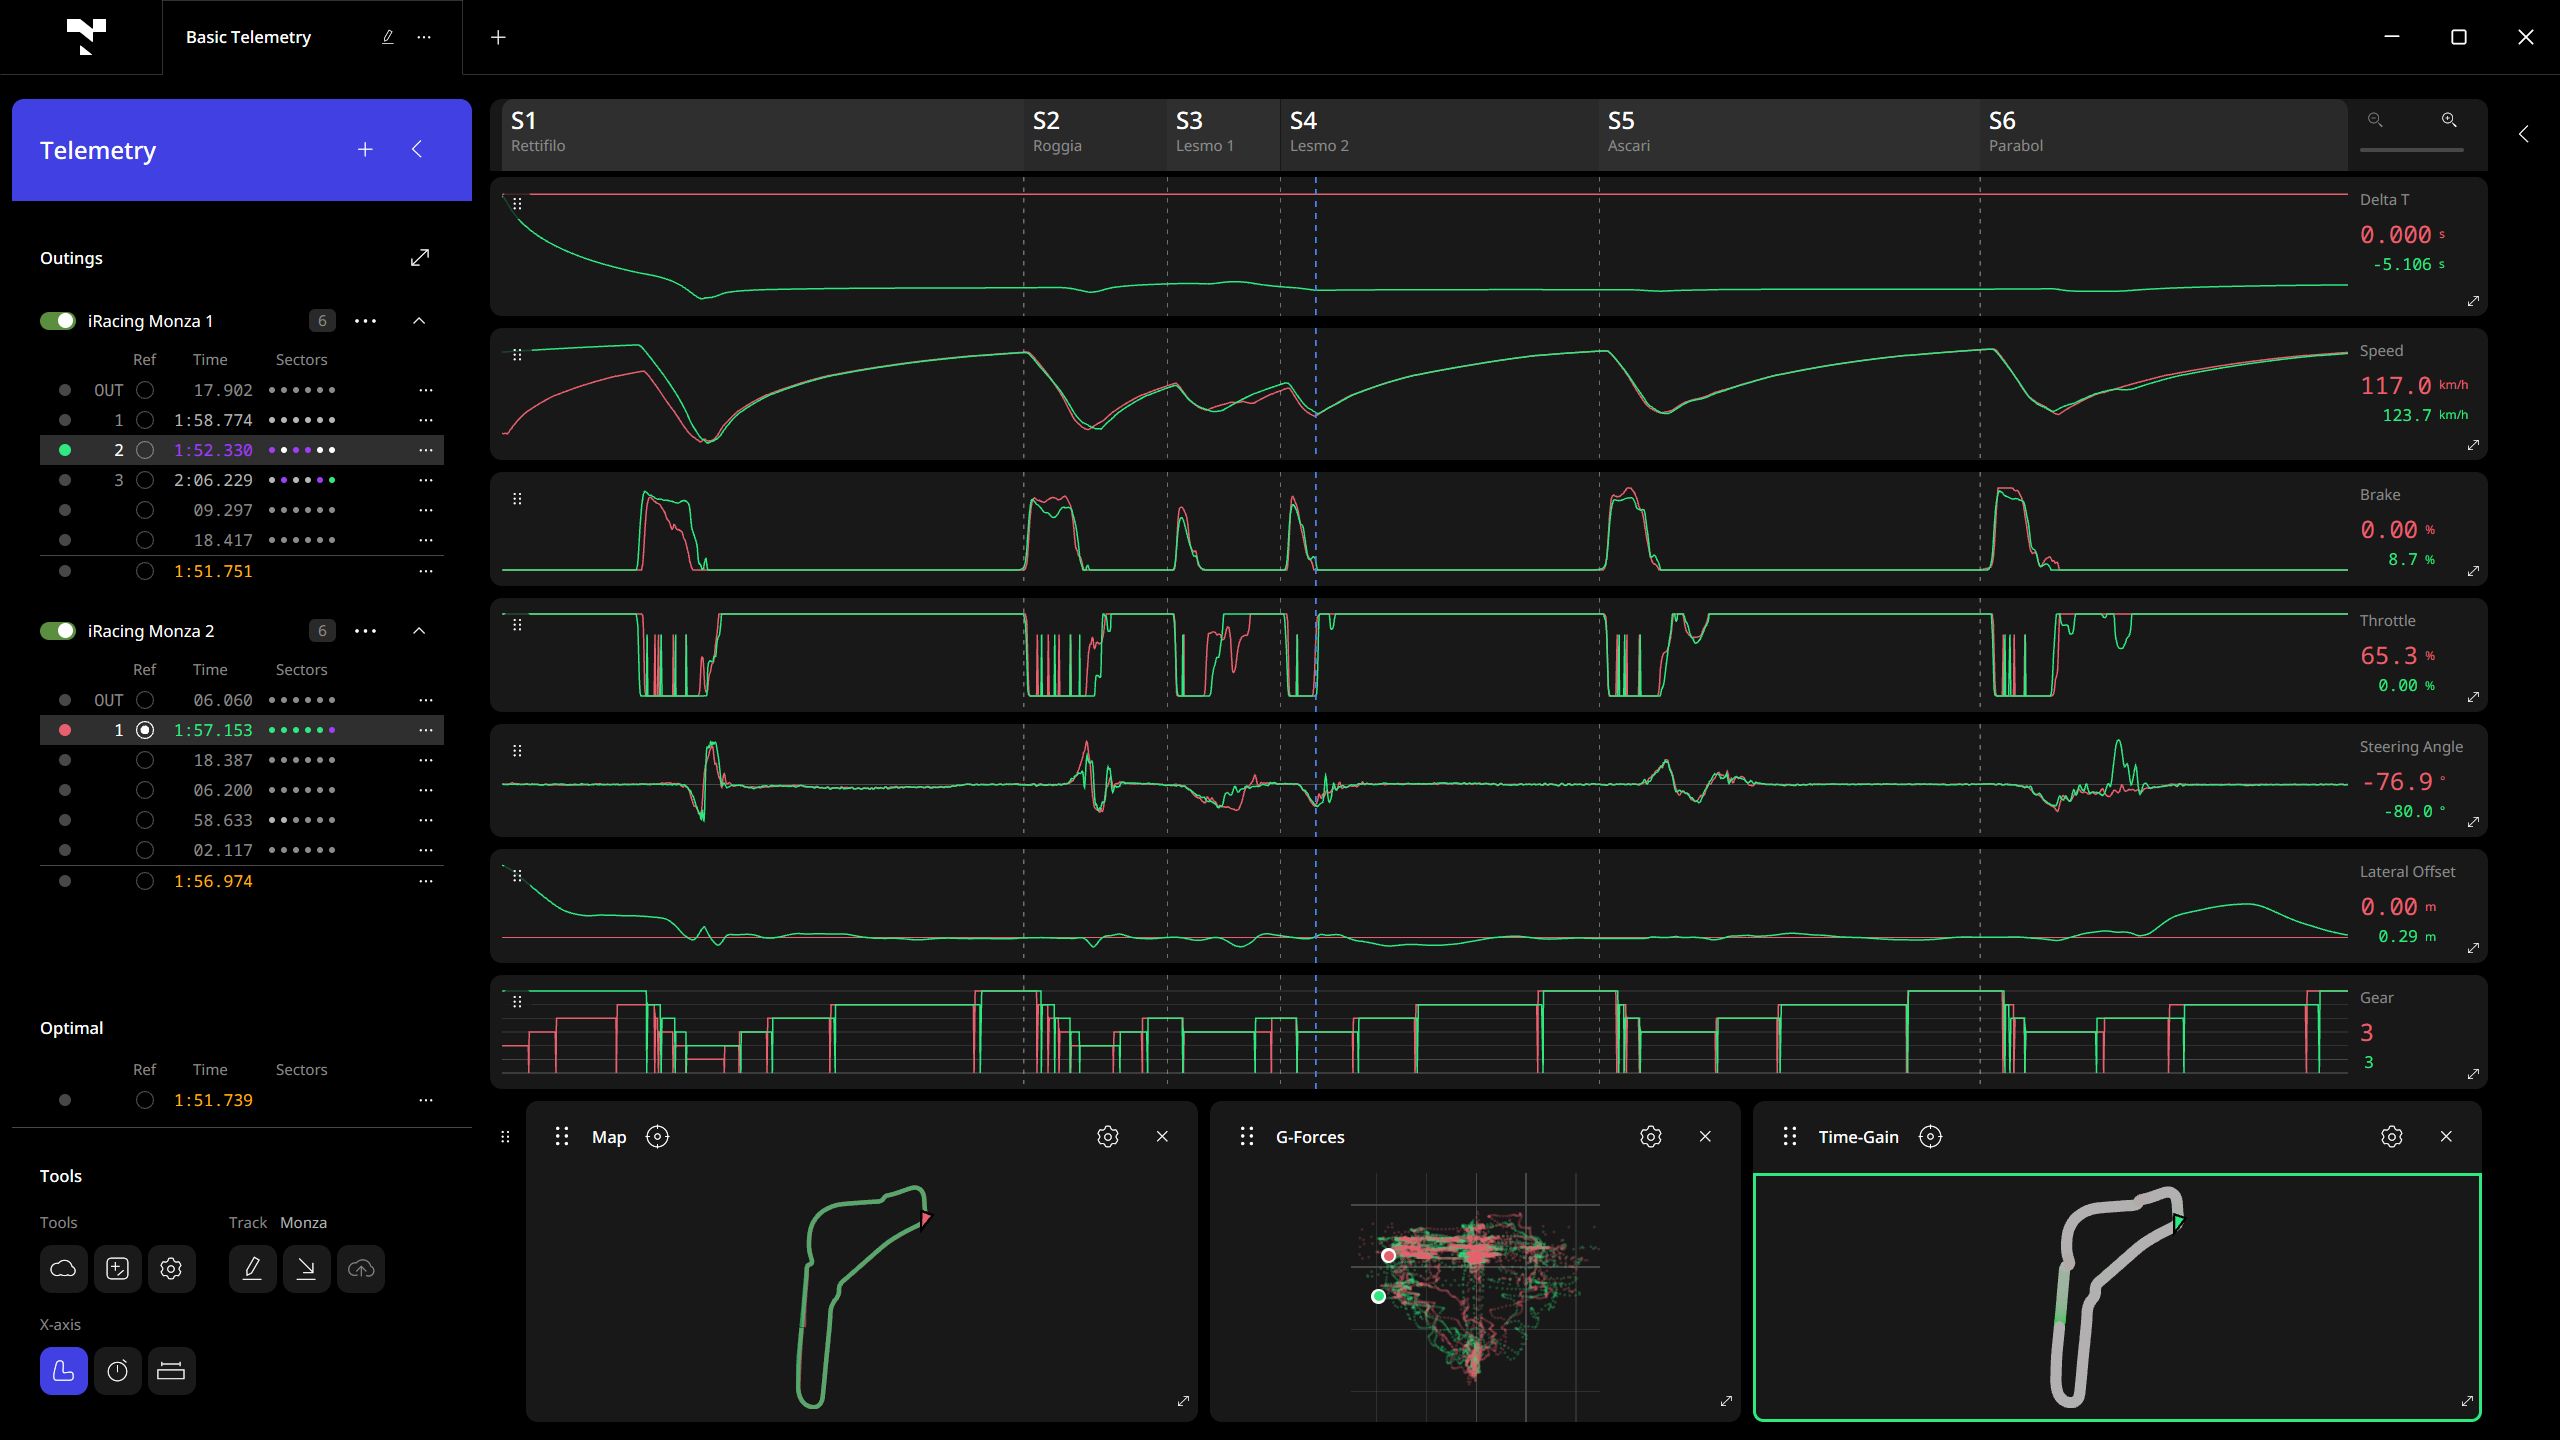The width and height of the screenshot is (2560, 1440).
Task: Click Time-Gain target locator icon
Action: pyautogui.click(x=1930, y=1137)
